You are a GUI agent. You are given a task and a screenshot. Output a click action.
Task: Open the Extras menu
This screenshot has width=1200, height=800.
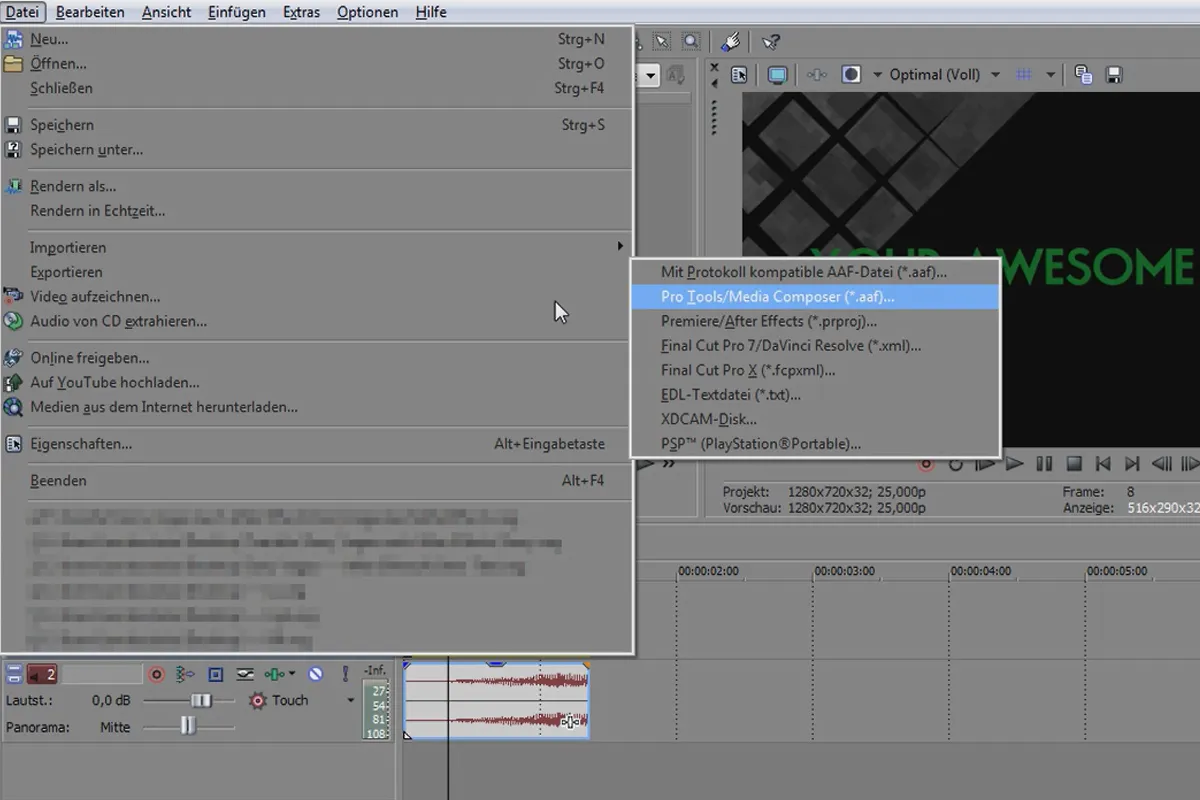[301, 12]
